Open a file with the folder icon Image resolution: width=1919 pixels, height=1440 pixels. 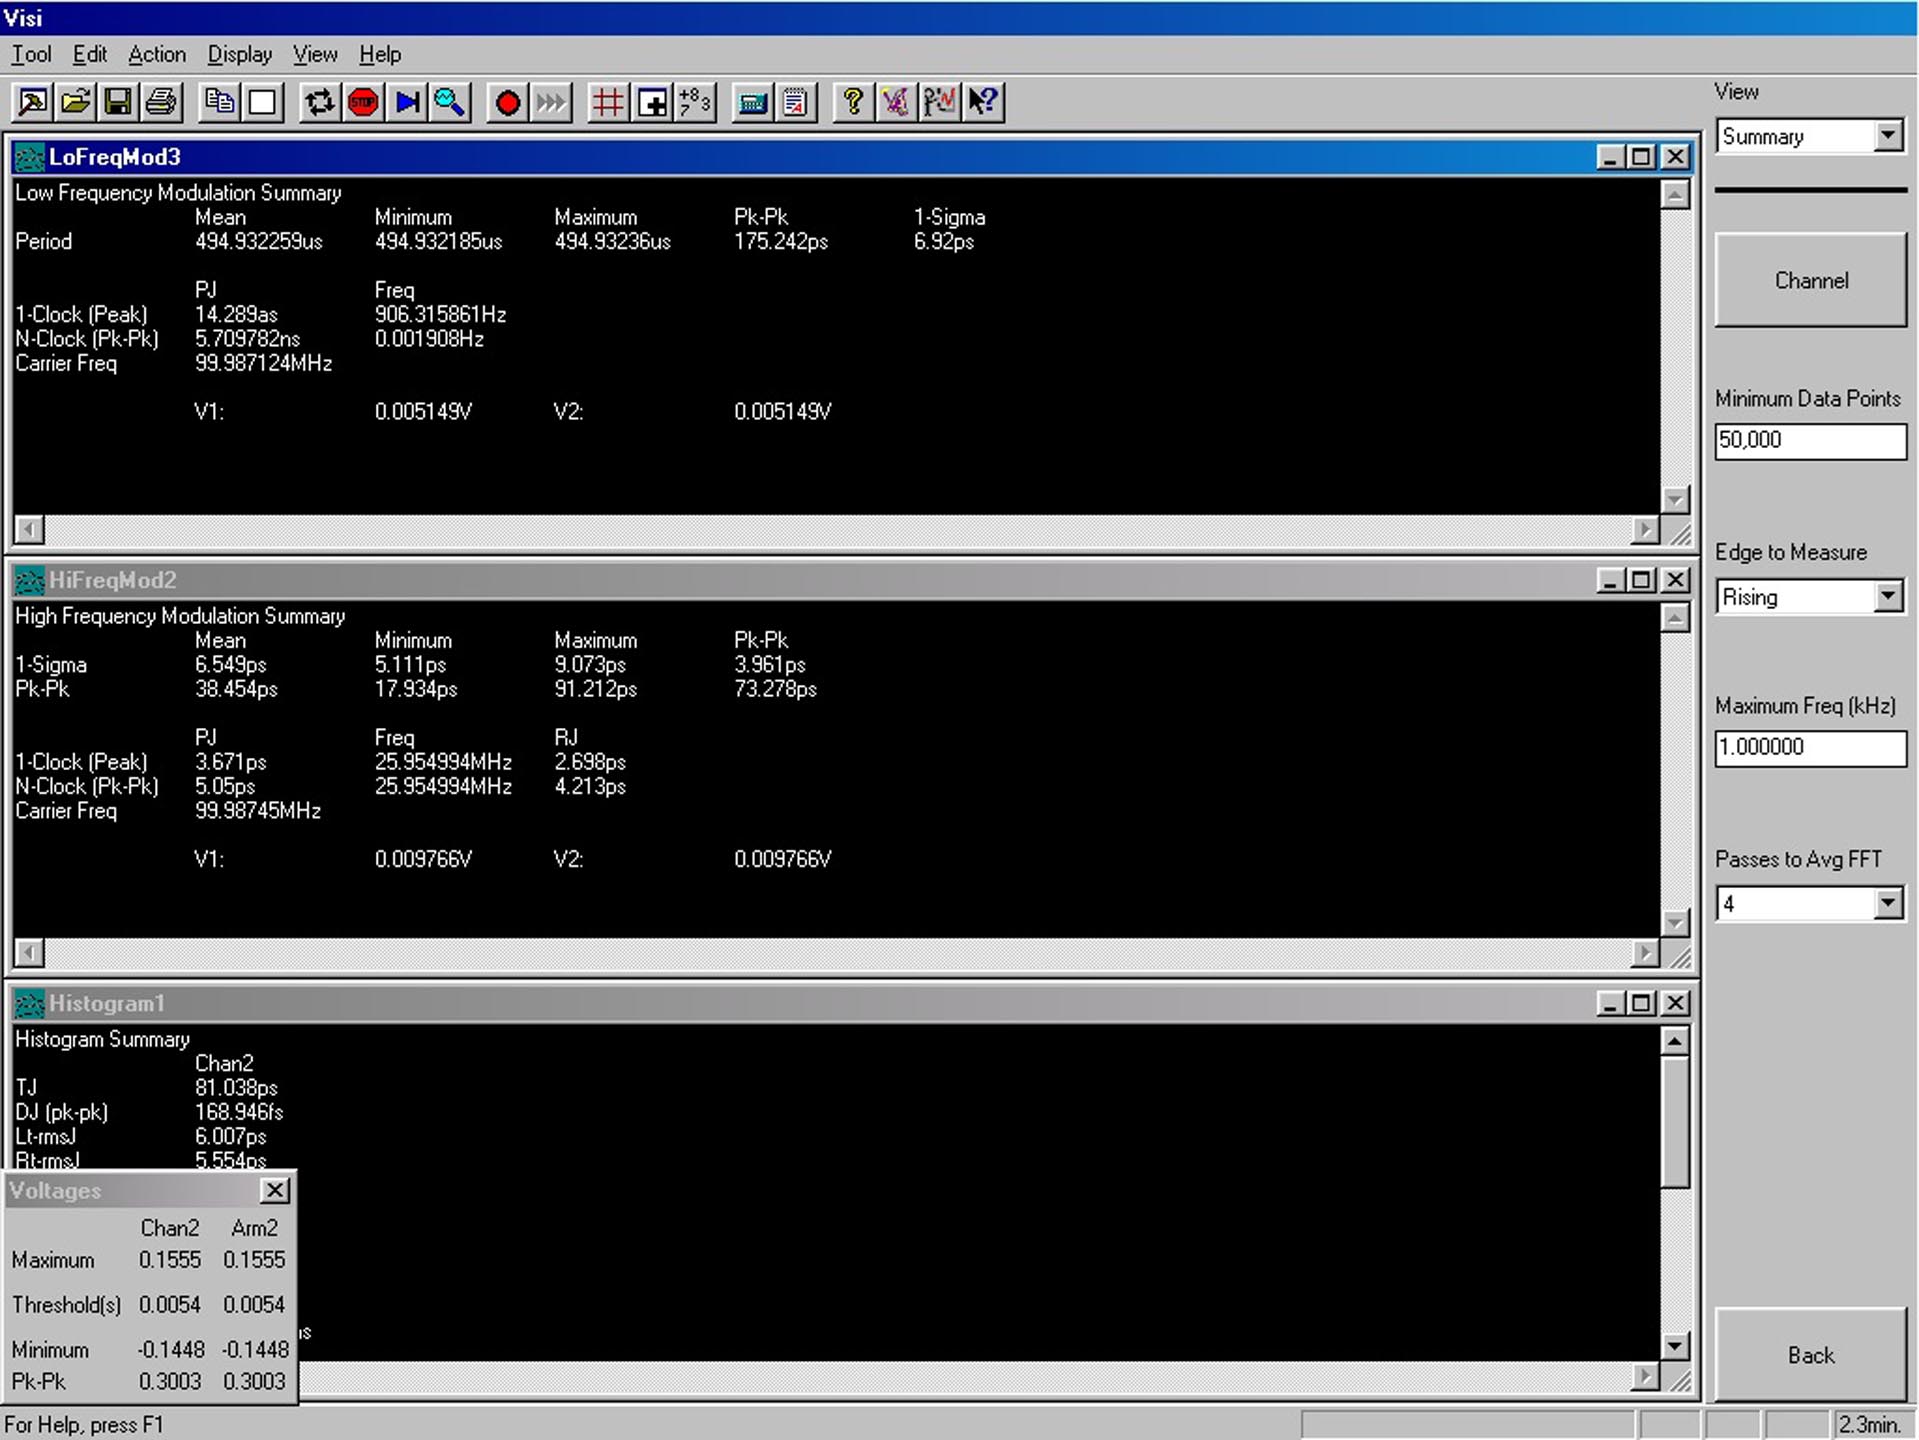pyautogui.click(x=76, y=102)
